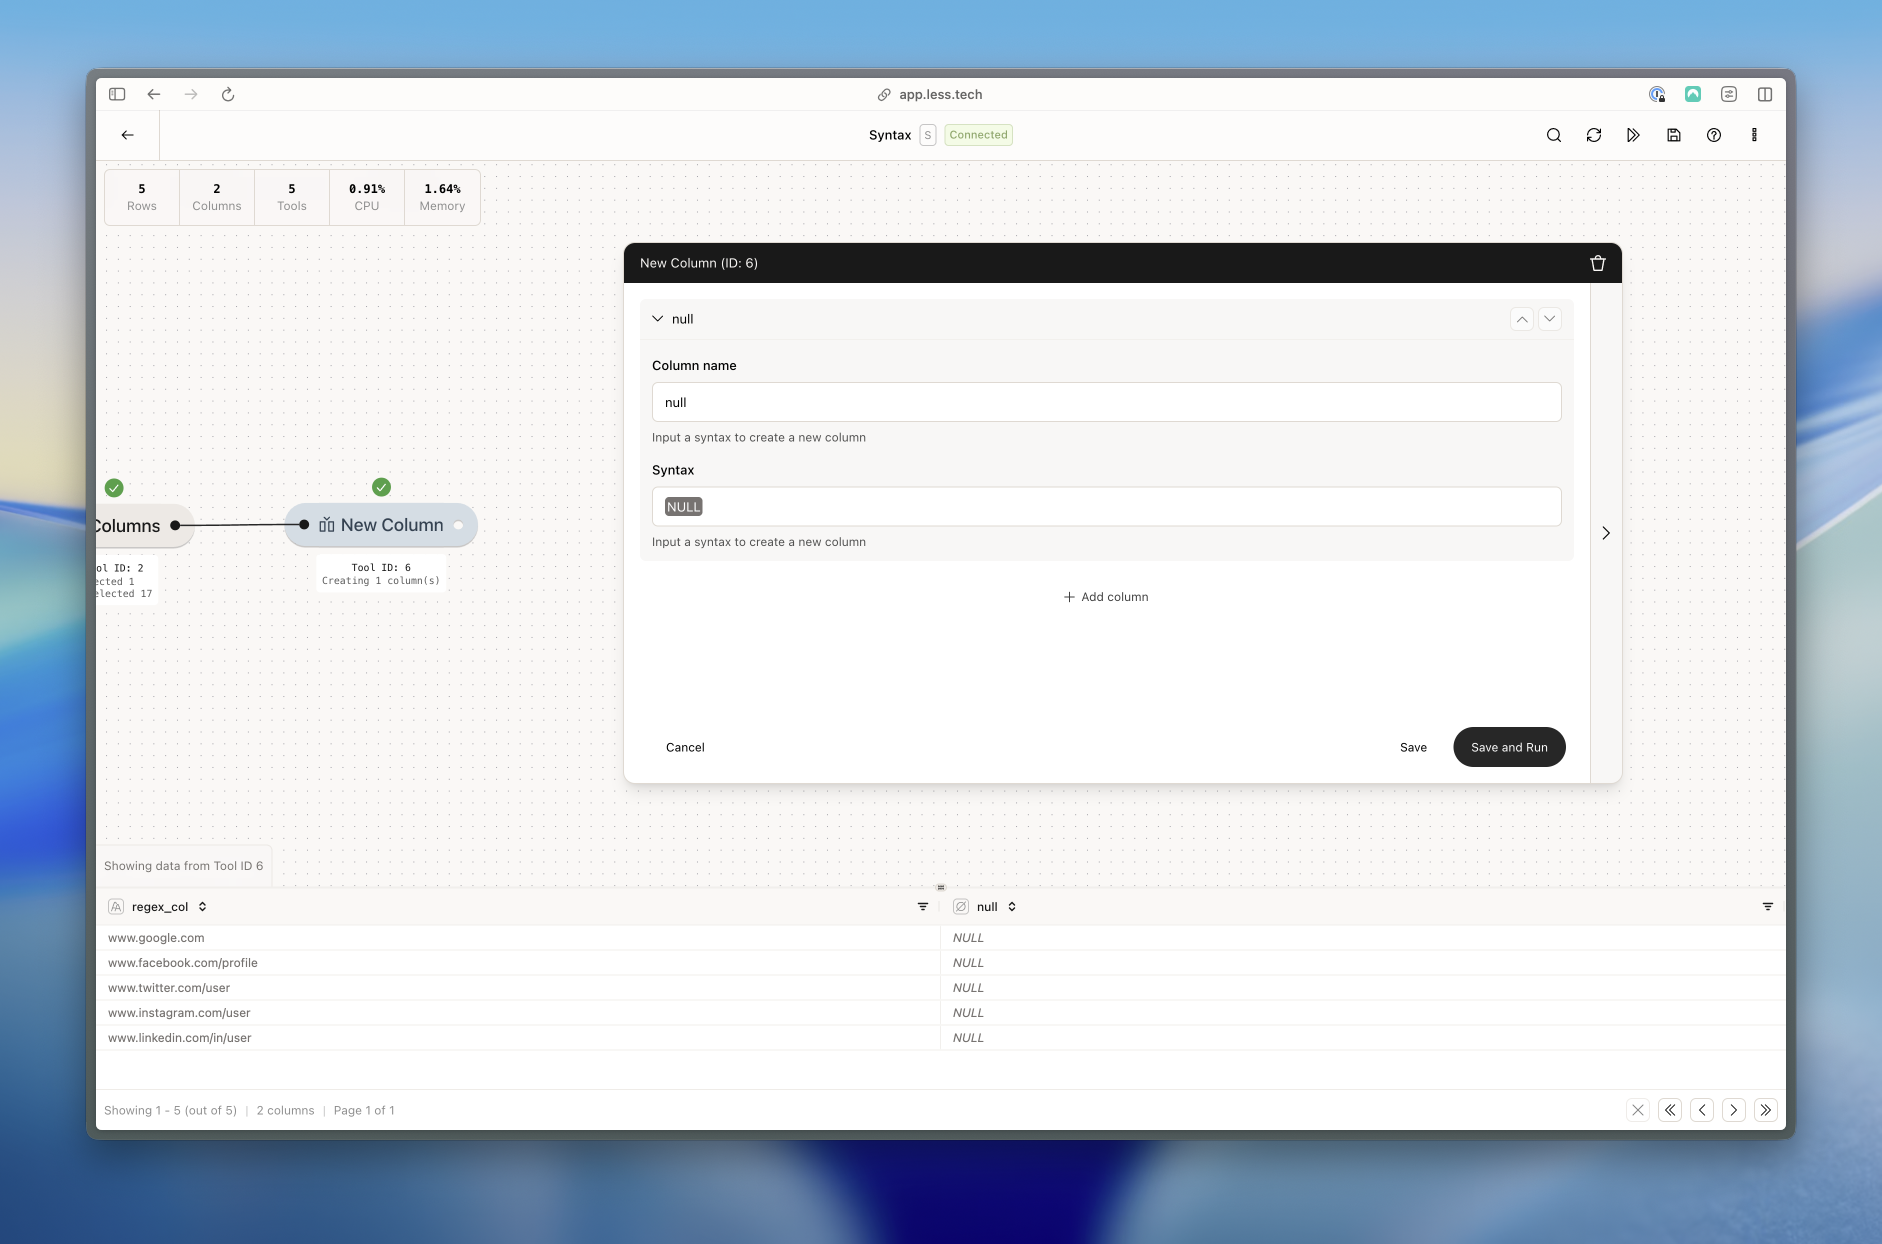Select the www.instagram.com/user cell

coord(518,1013)
